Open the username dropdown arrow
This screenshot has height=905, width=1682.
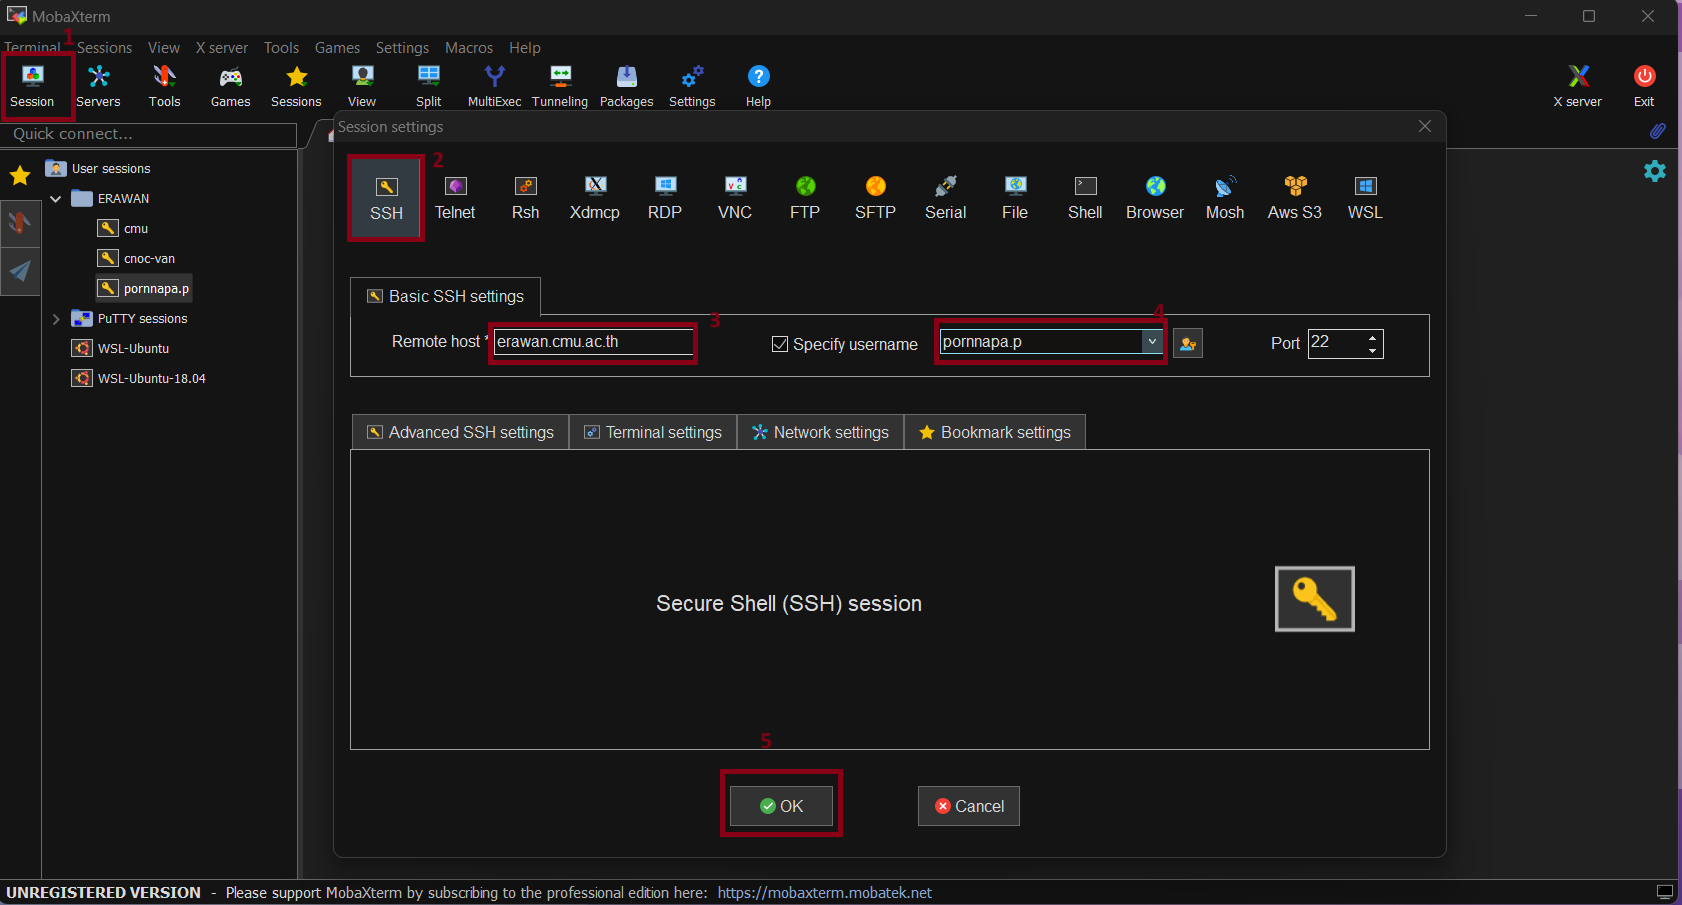point(1152,342)
